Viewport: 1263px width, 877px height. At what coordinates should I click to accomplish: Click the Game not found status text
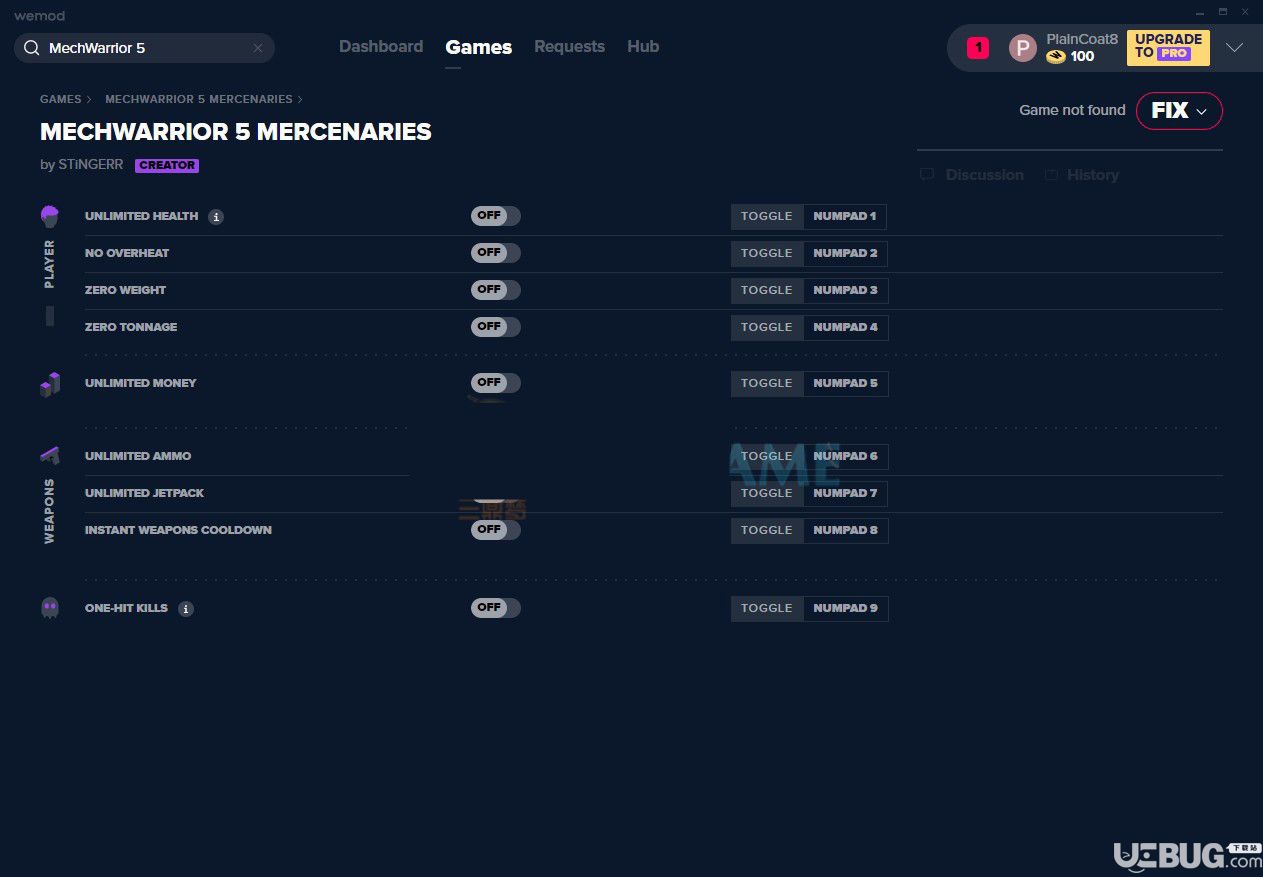(1072, 110)
